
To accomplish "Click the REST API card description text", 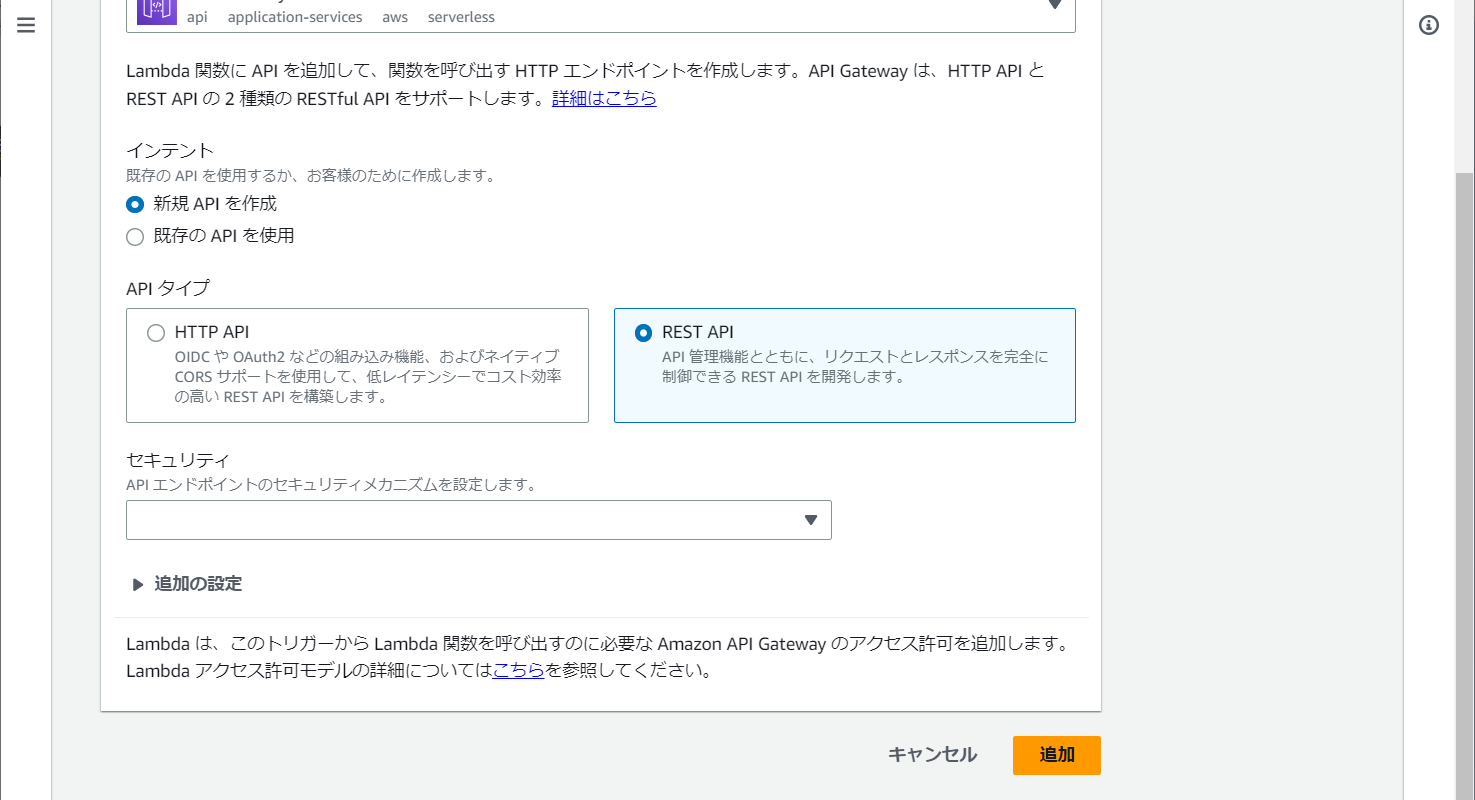I will click(x=855, y=367).
